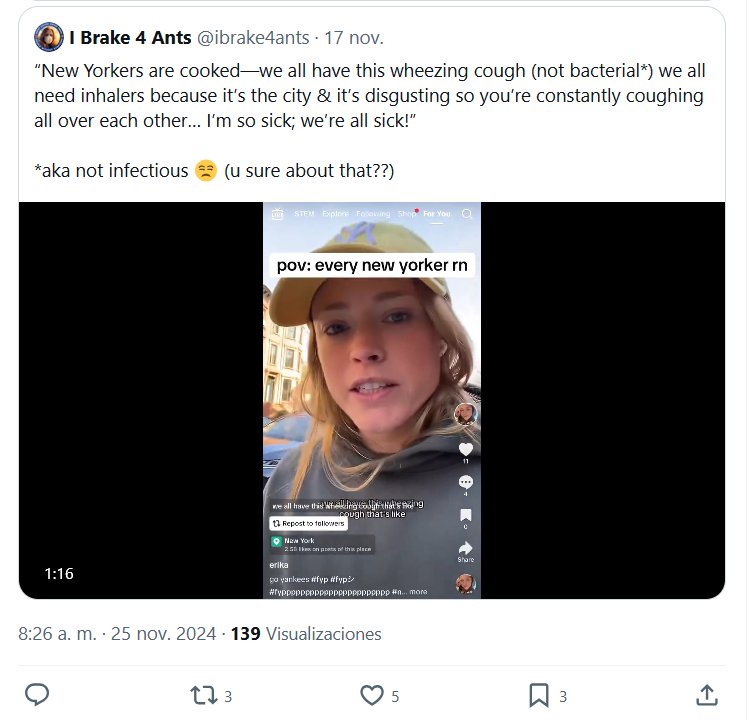Bookmark this post using the bookmark icon
Image resolution: width=752 pixels, height=720 pixels.
539,694
